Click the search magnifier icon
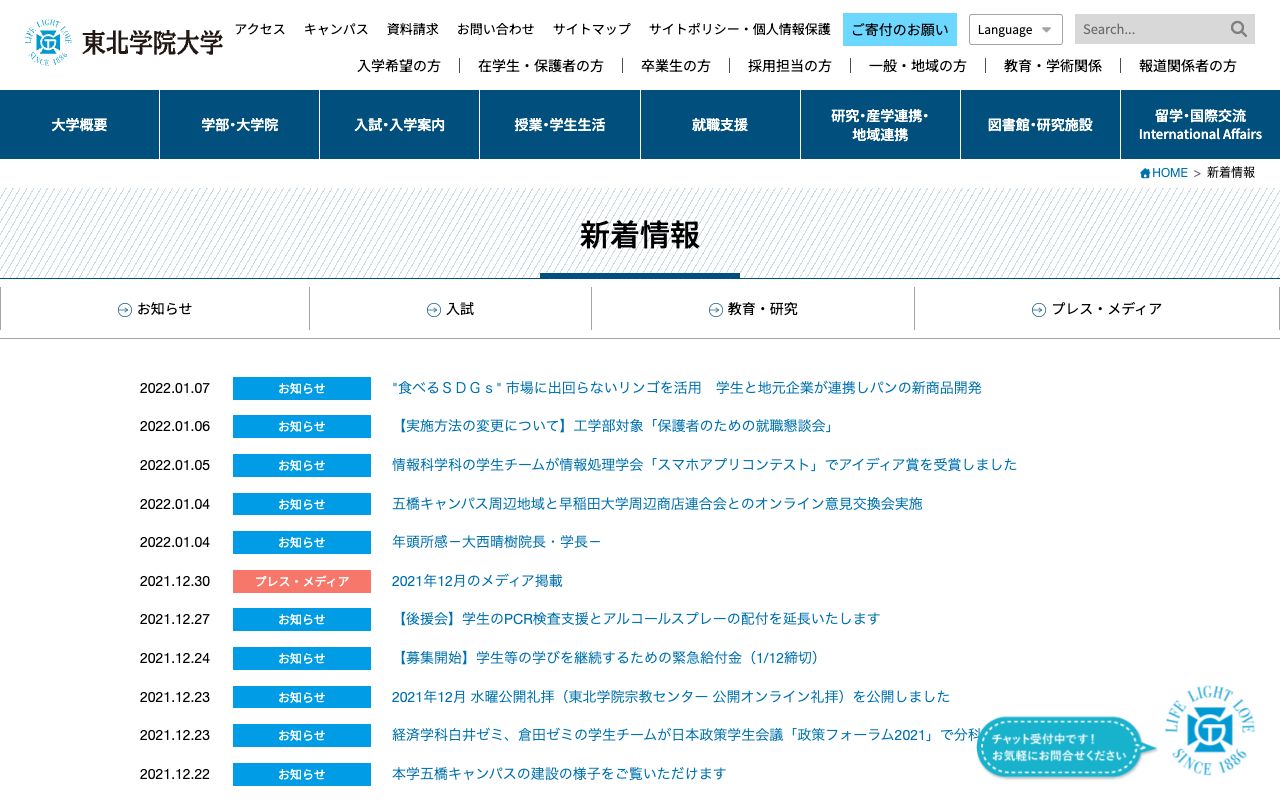This screenshot has width=1280, height=800. (1238, 29)
